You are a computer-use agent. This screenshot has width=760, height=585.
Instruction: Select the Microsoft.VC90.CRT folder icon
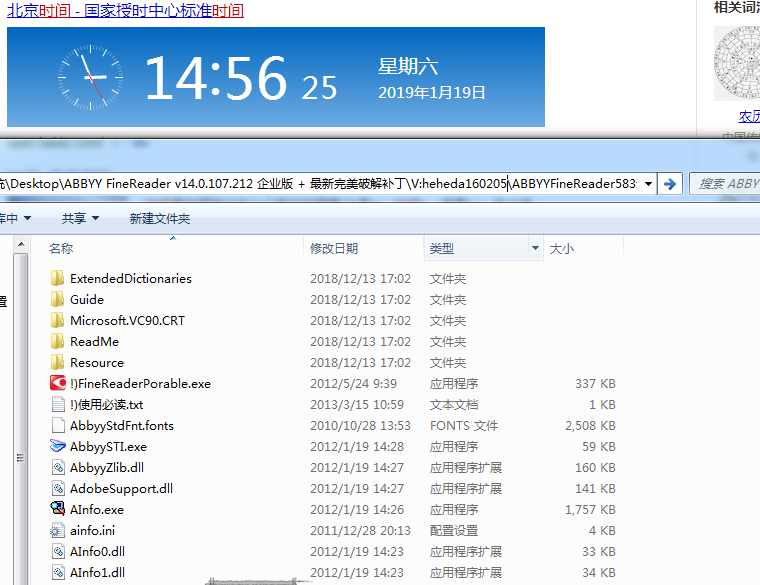coord(57,320)
